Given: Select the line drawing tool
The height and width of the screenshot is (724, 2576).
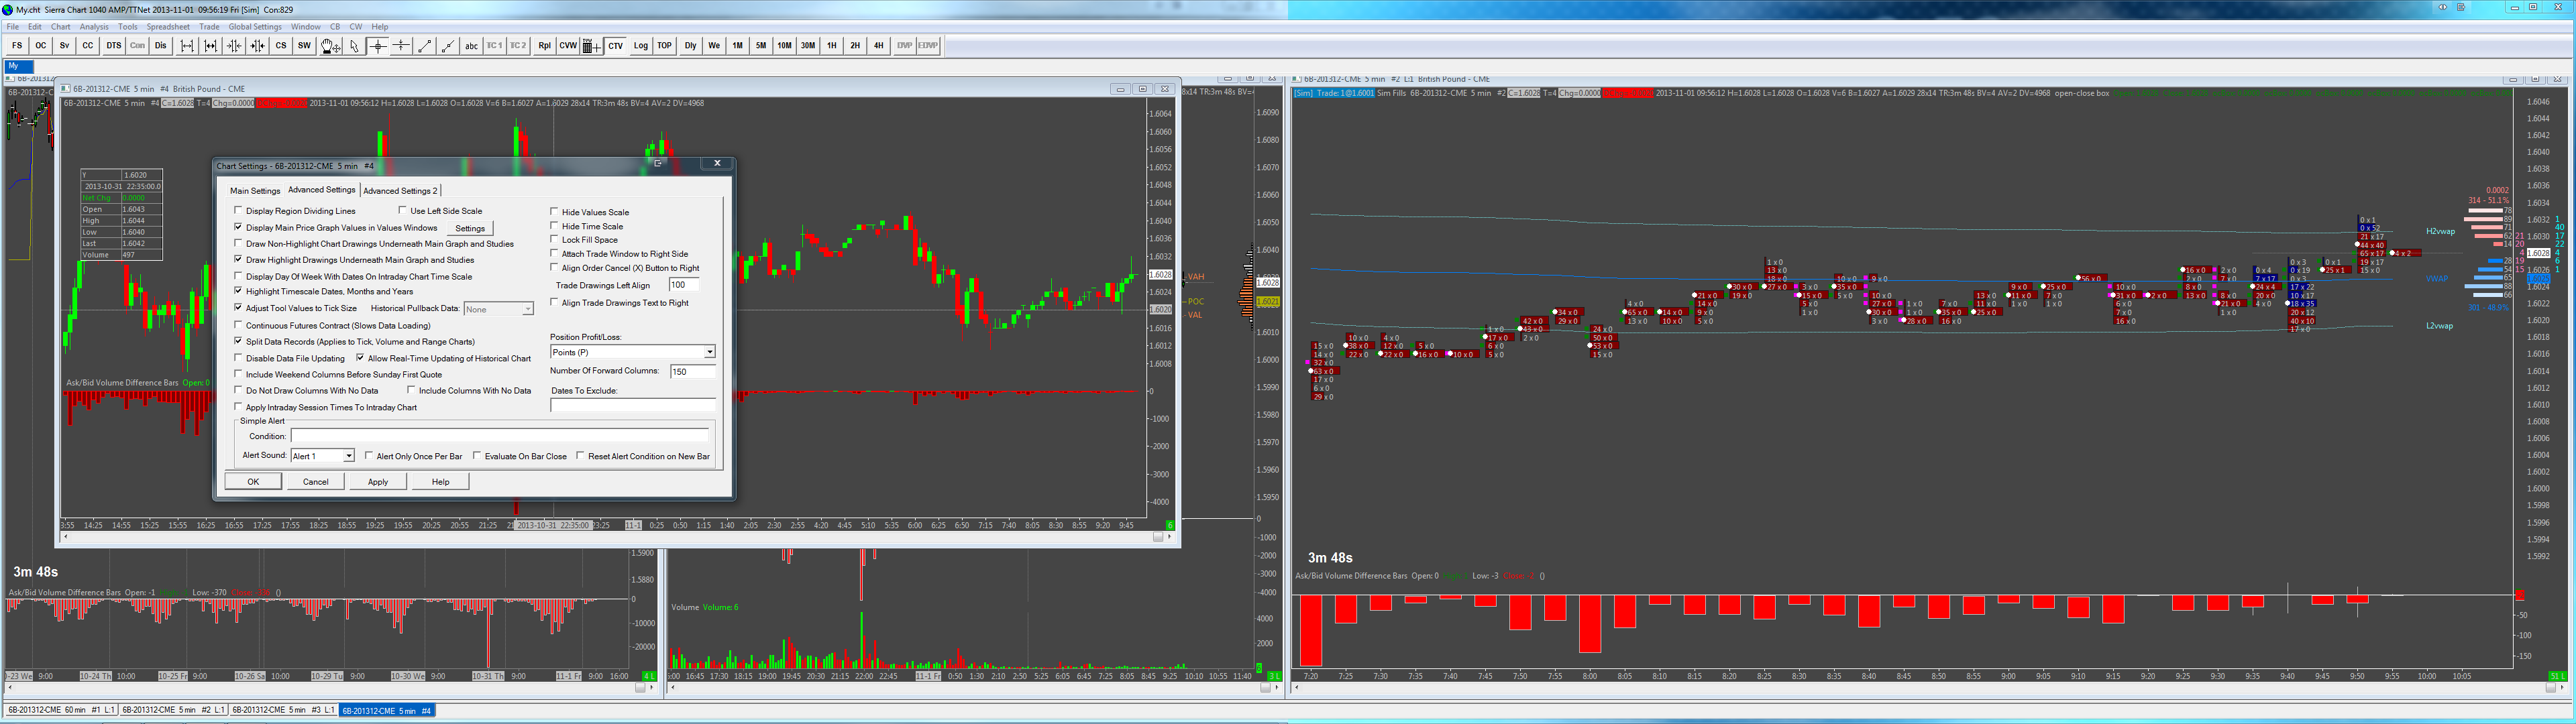Looking at the screenshot, I should (x=424, y=46).
